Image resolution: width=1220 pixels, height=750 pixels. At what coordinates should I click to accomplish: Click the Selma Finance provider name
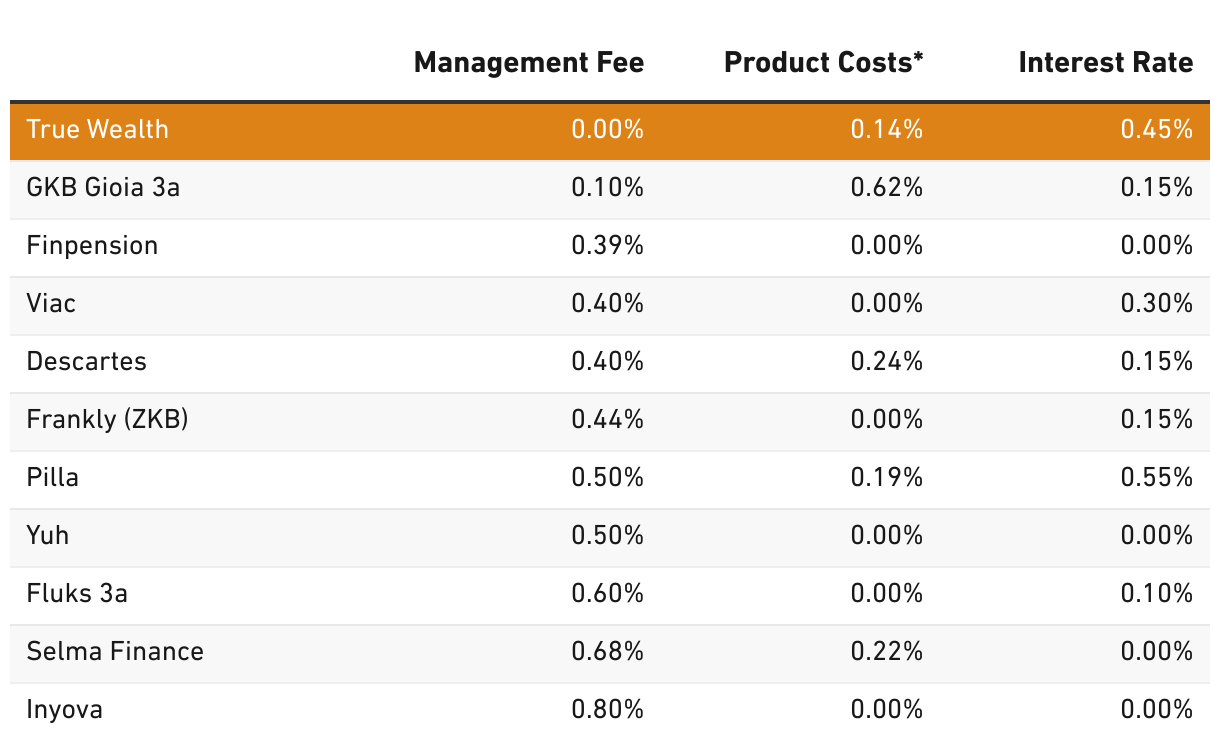(115, 651)
